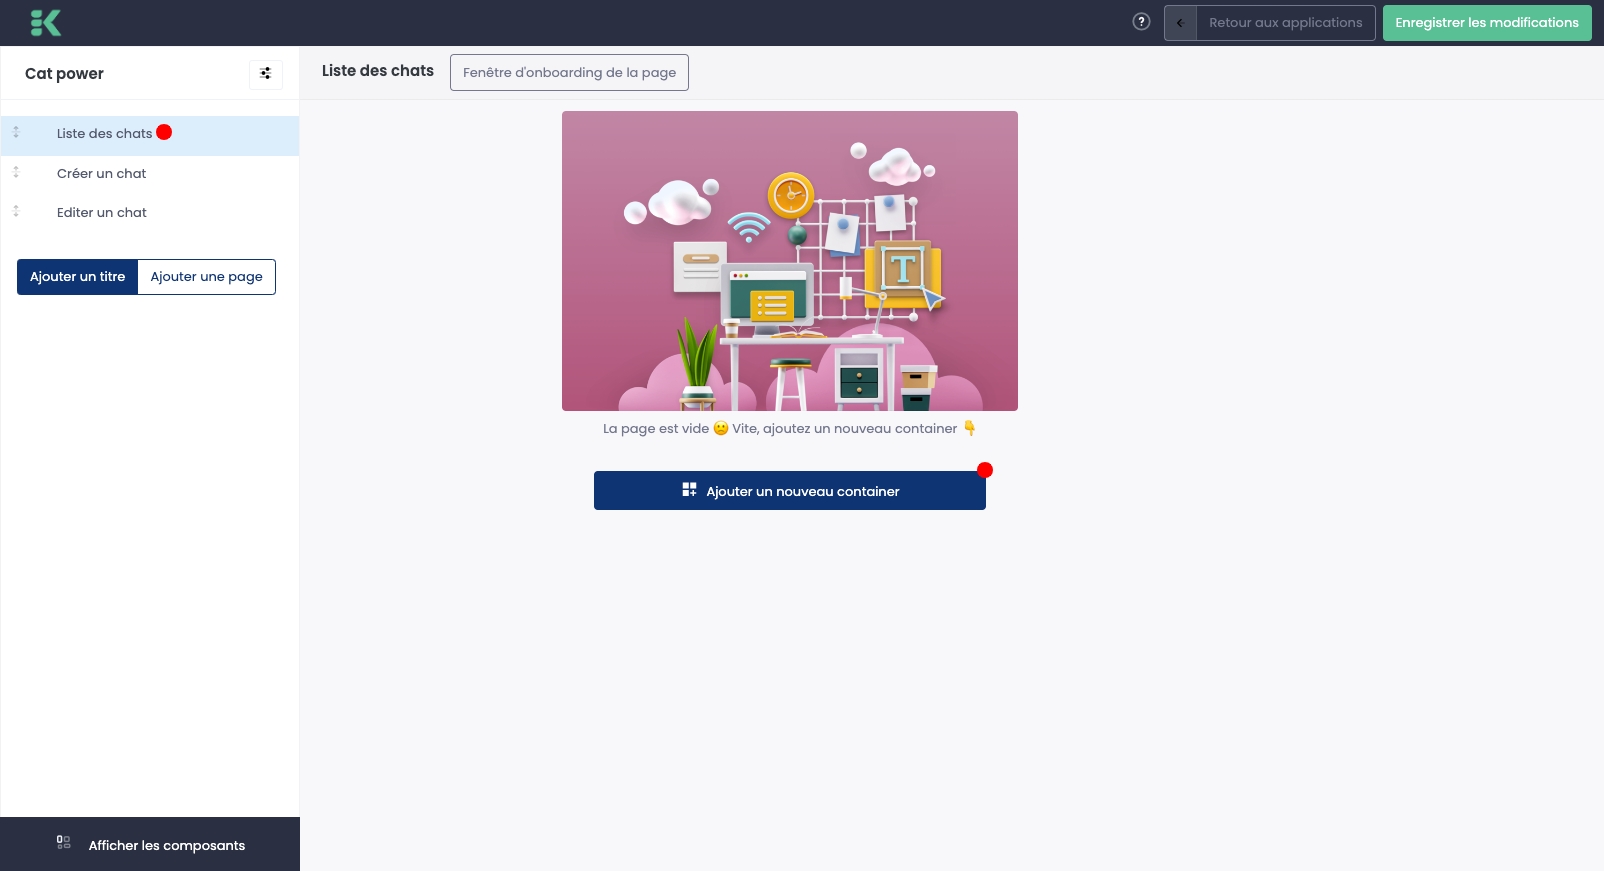Open Fenêtre d'onboarding de la page
Image resolution: width=1604 pixels, height=871 pixels.
pos(569,73)
